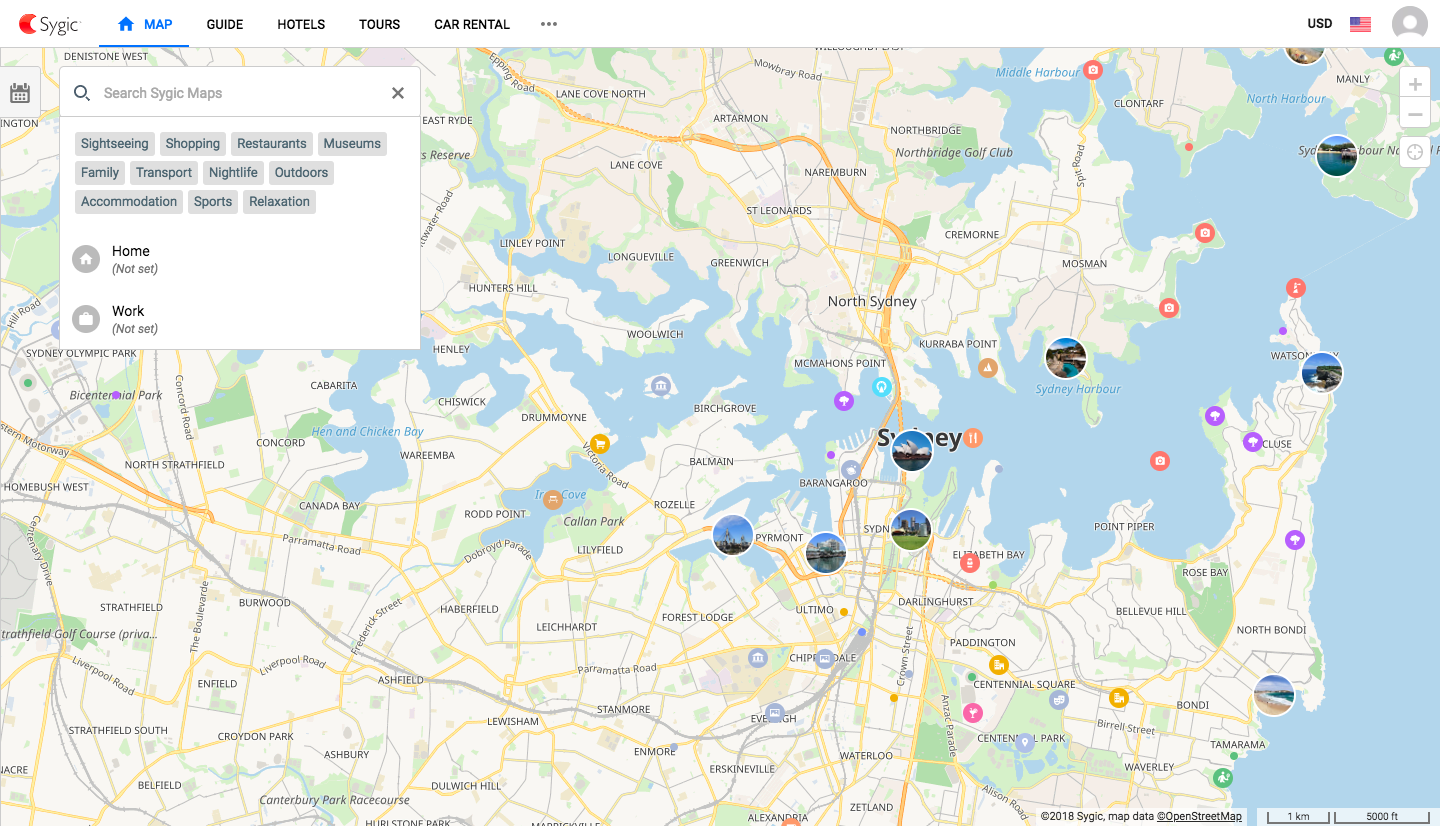Image resolution: width=1440 pixels, height=826 pixels.
Task: Click the hotel marker at Centennial Square
Action: coord(998,665)
